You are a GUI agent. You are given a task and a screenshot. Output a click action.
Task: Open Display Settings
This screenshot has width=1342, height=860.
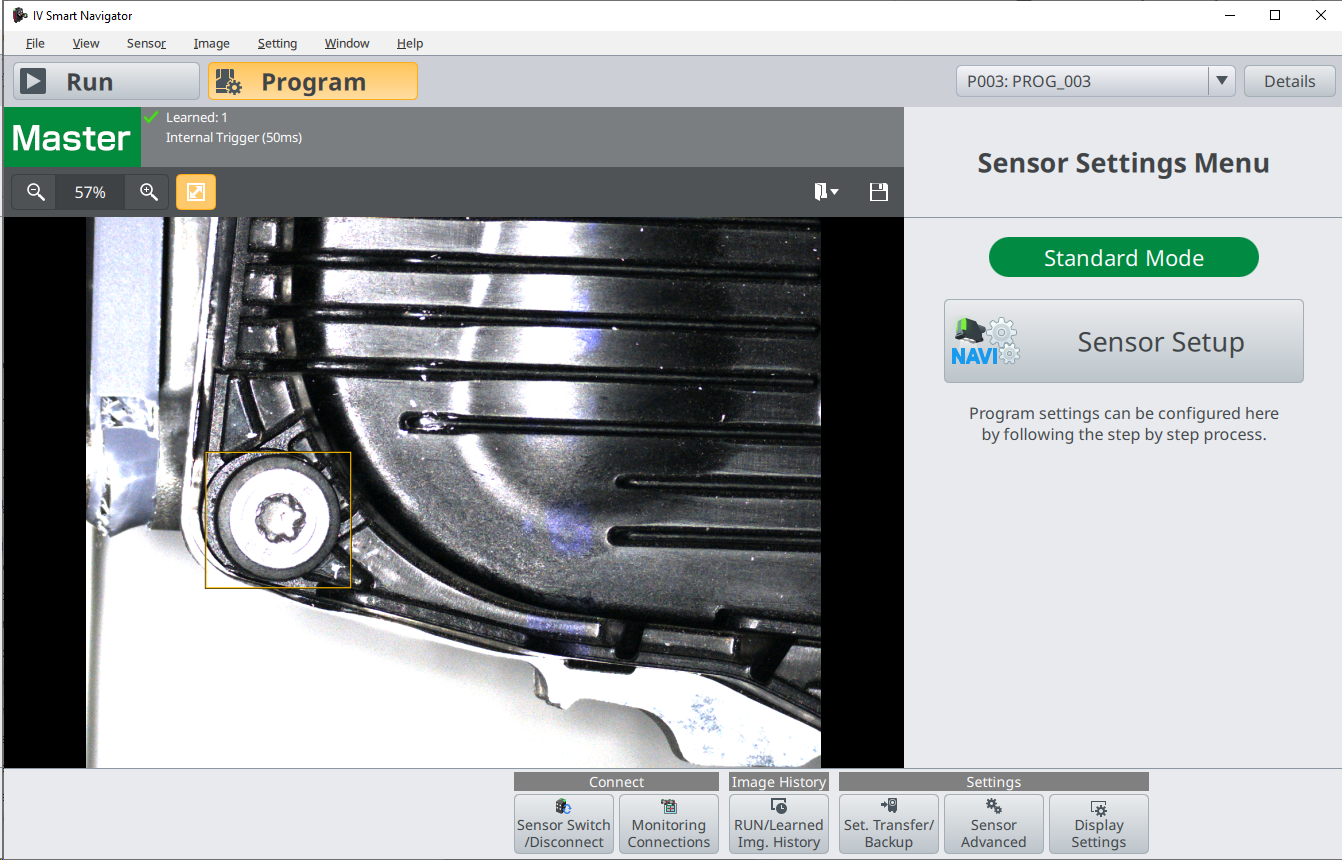[1099, 824]
